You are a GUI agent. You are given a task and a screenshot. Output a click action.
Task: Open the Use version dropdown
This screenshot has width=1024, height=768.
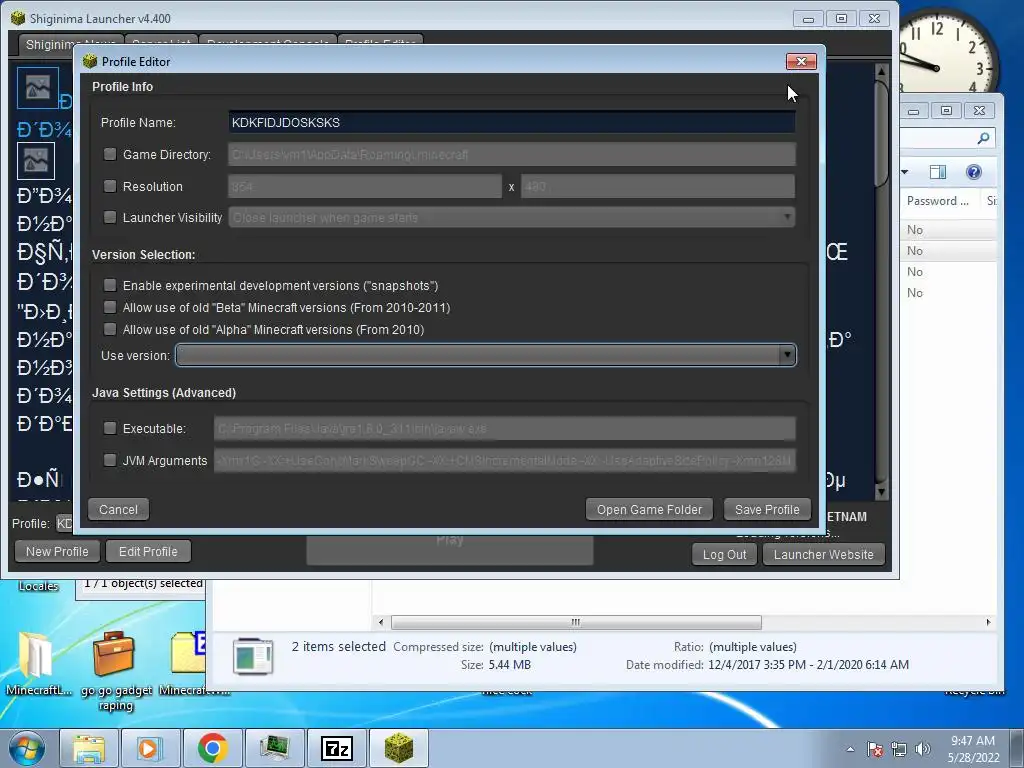tap(486, 355)
